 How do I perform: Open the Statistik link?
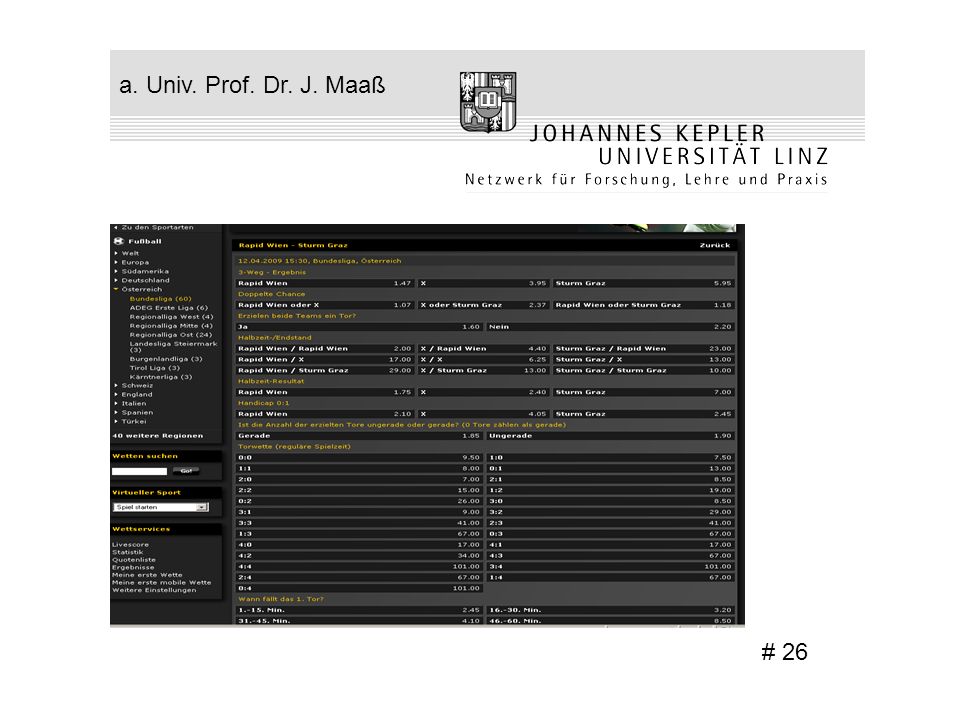click(x=127, y=552)
